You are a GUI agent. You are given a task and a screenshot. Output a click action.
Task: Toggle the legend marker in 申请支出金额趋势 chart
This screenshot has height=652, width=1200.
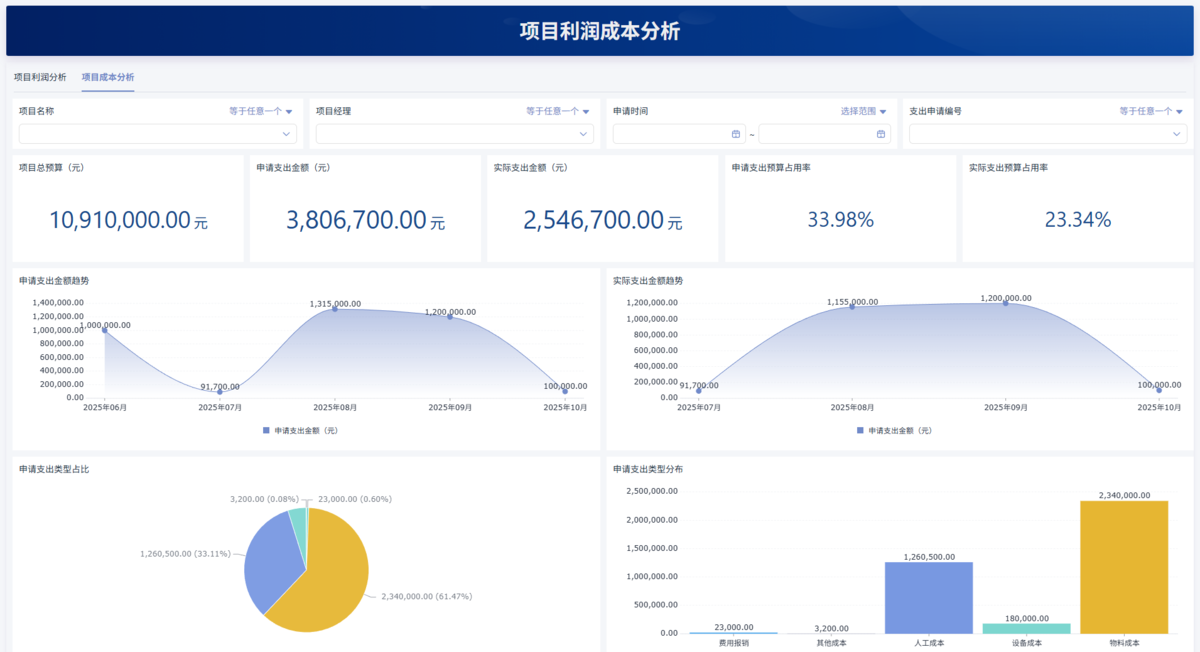[267, 430]
